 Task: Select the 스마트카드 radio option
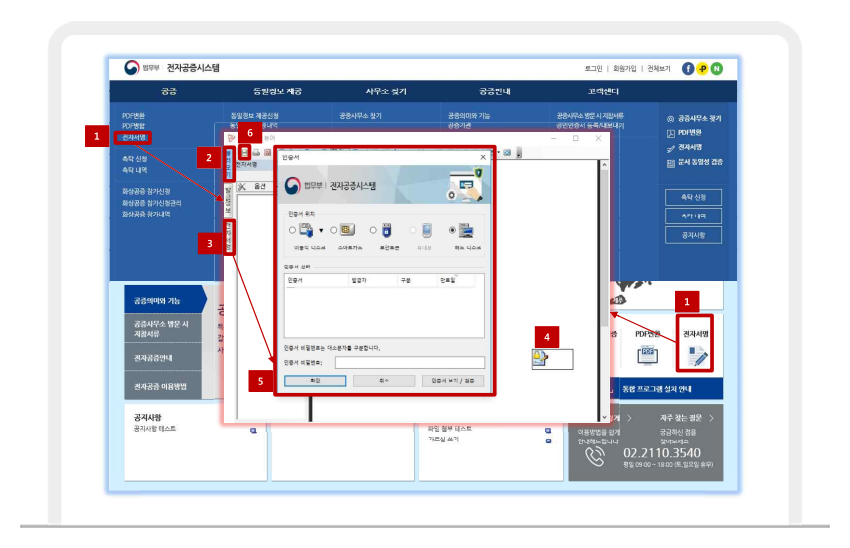pos(333,231)
